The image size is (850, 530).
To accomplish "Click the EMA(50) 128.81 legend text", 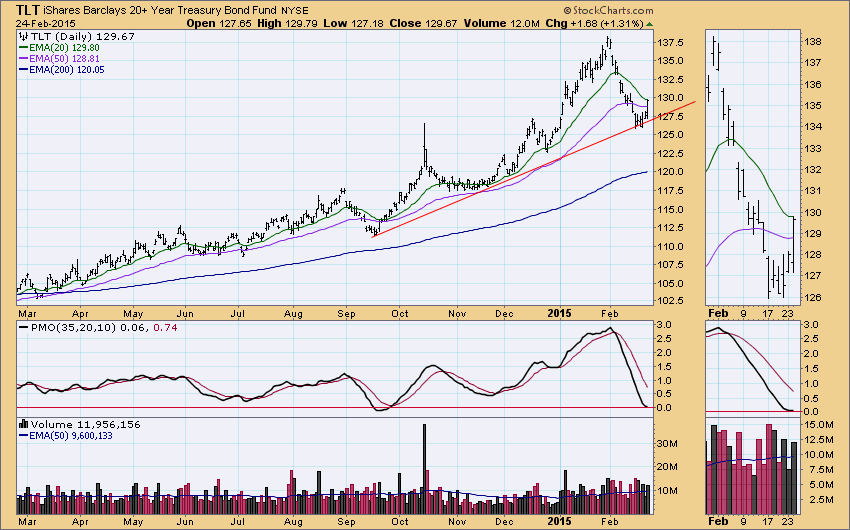I will pyautogui.click(x=64, y=59).
